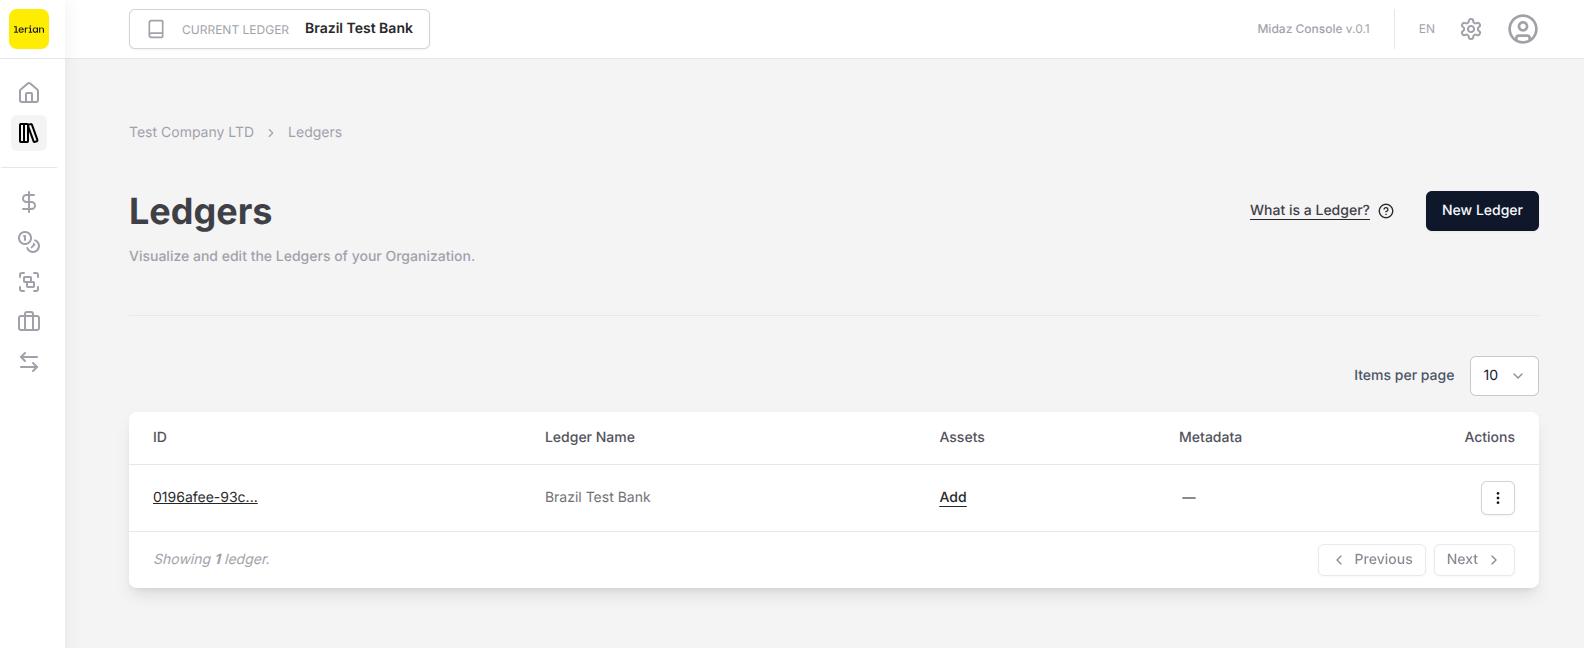
Task: Click the Showing 1 ledger text
Action: coord(211,559)
